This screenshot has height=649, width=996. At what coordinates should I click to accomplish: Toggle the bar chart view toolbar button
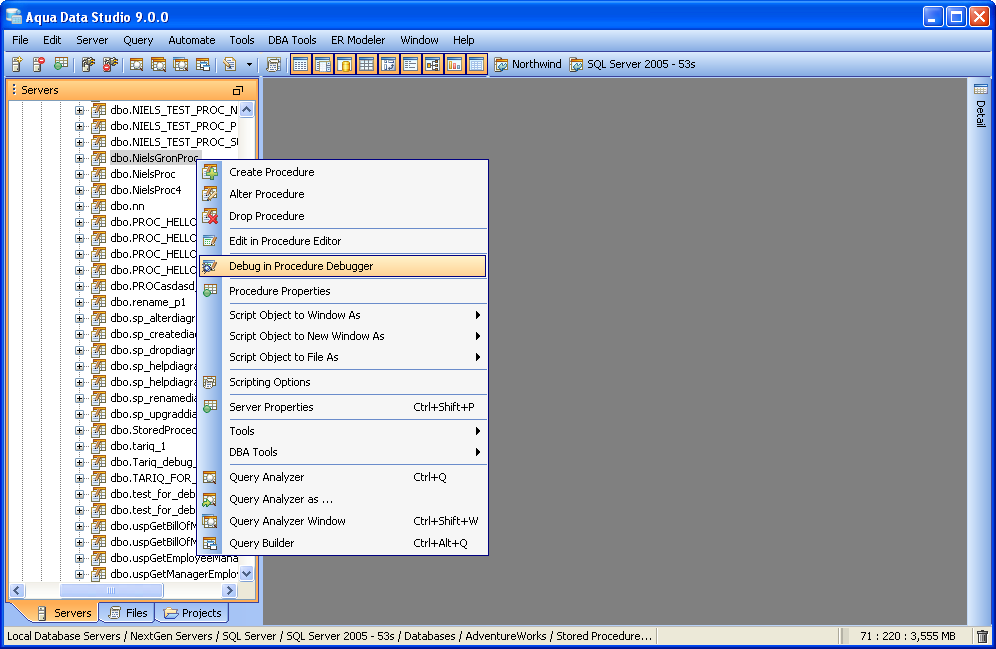pyautogui.click(x=455, y=64)
